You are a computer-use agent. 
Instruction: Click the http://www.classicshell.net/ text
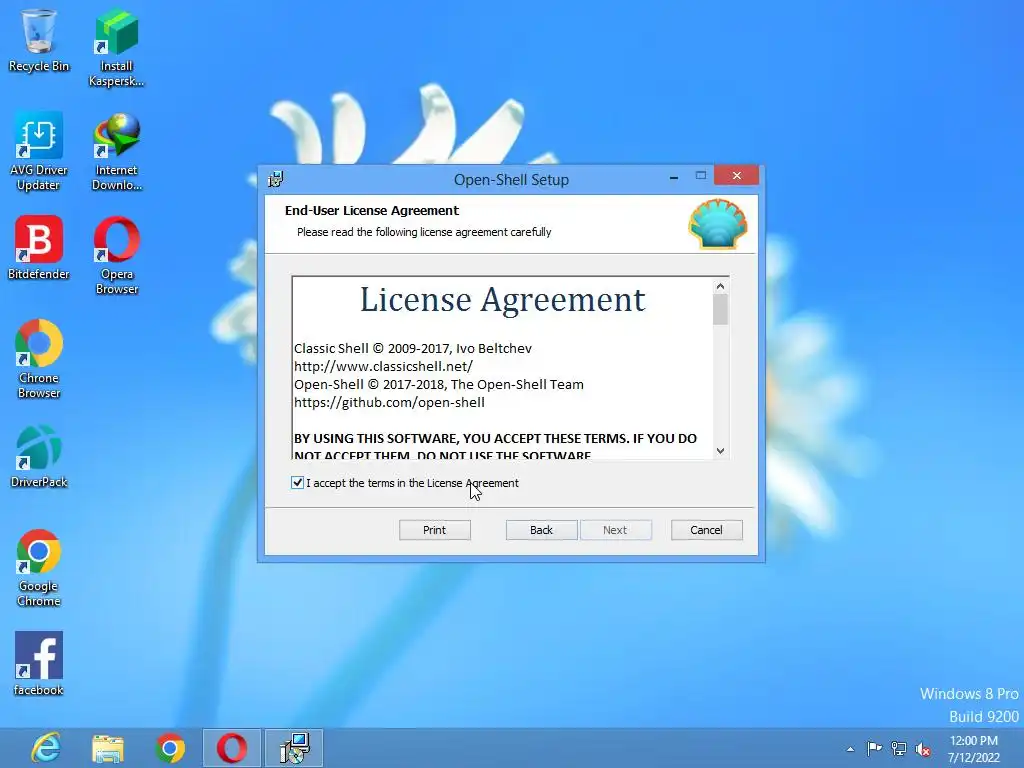[x=383, y=366]
